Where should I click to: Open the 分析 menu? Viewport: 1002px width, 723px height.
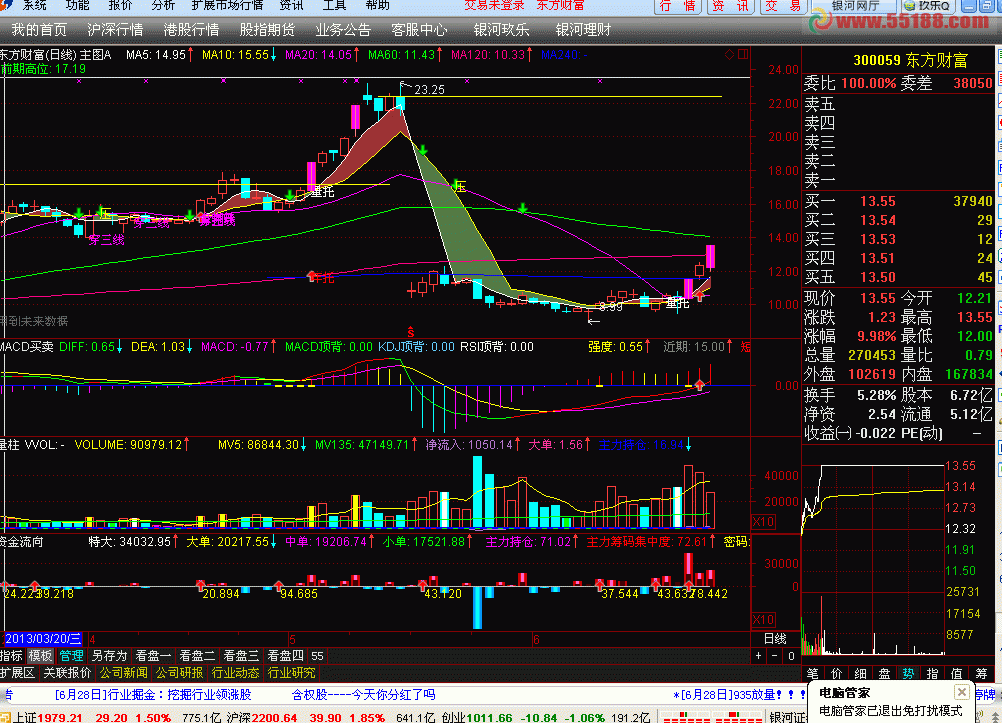coord(163,5)
